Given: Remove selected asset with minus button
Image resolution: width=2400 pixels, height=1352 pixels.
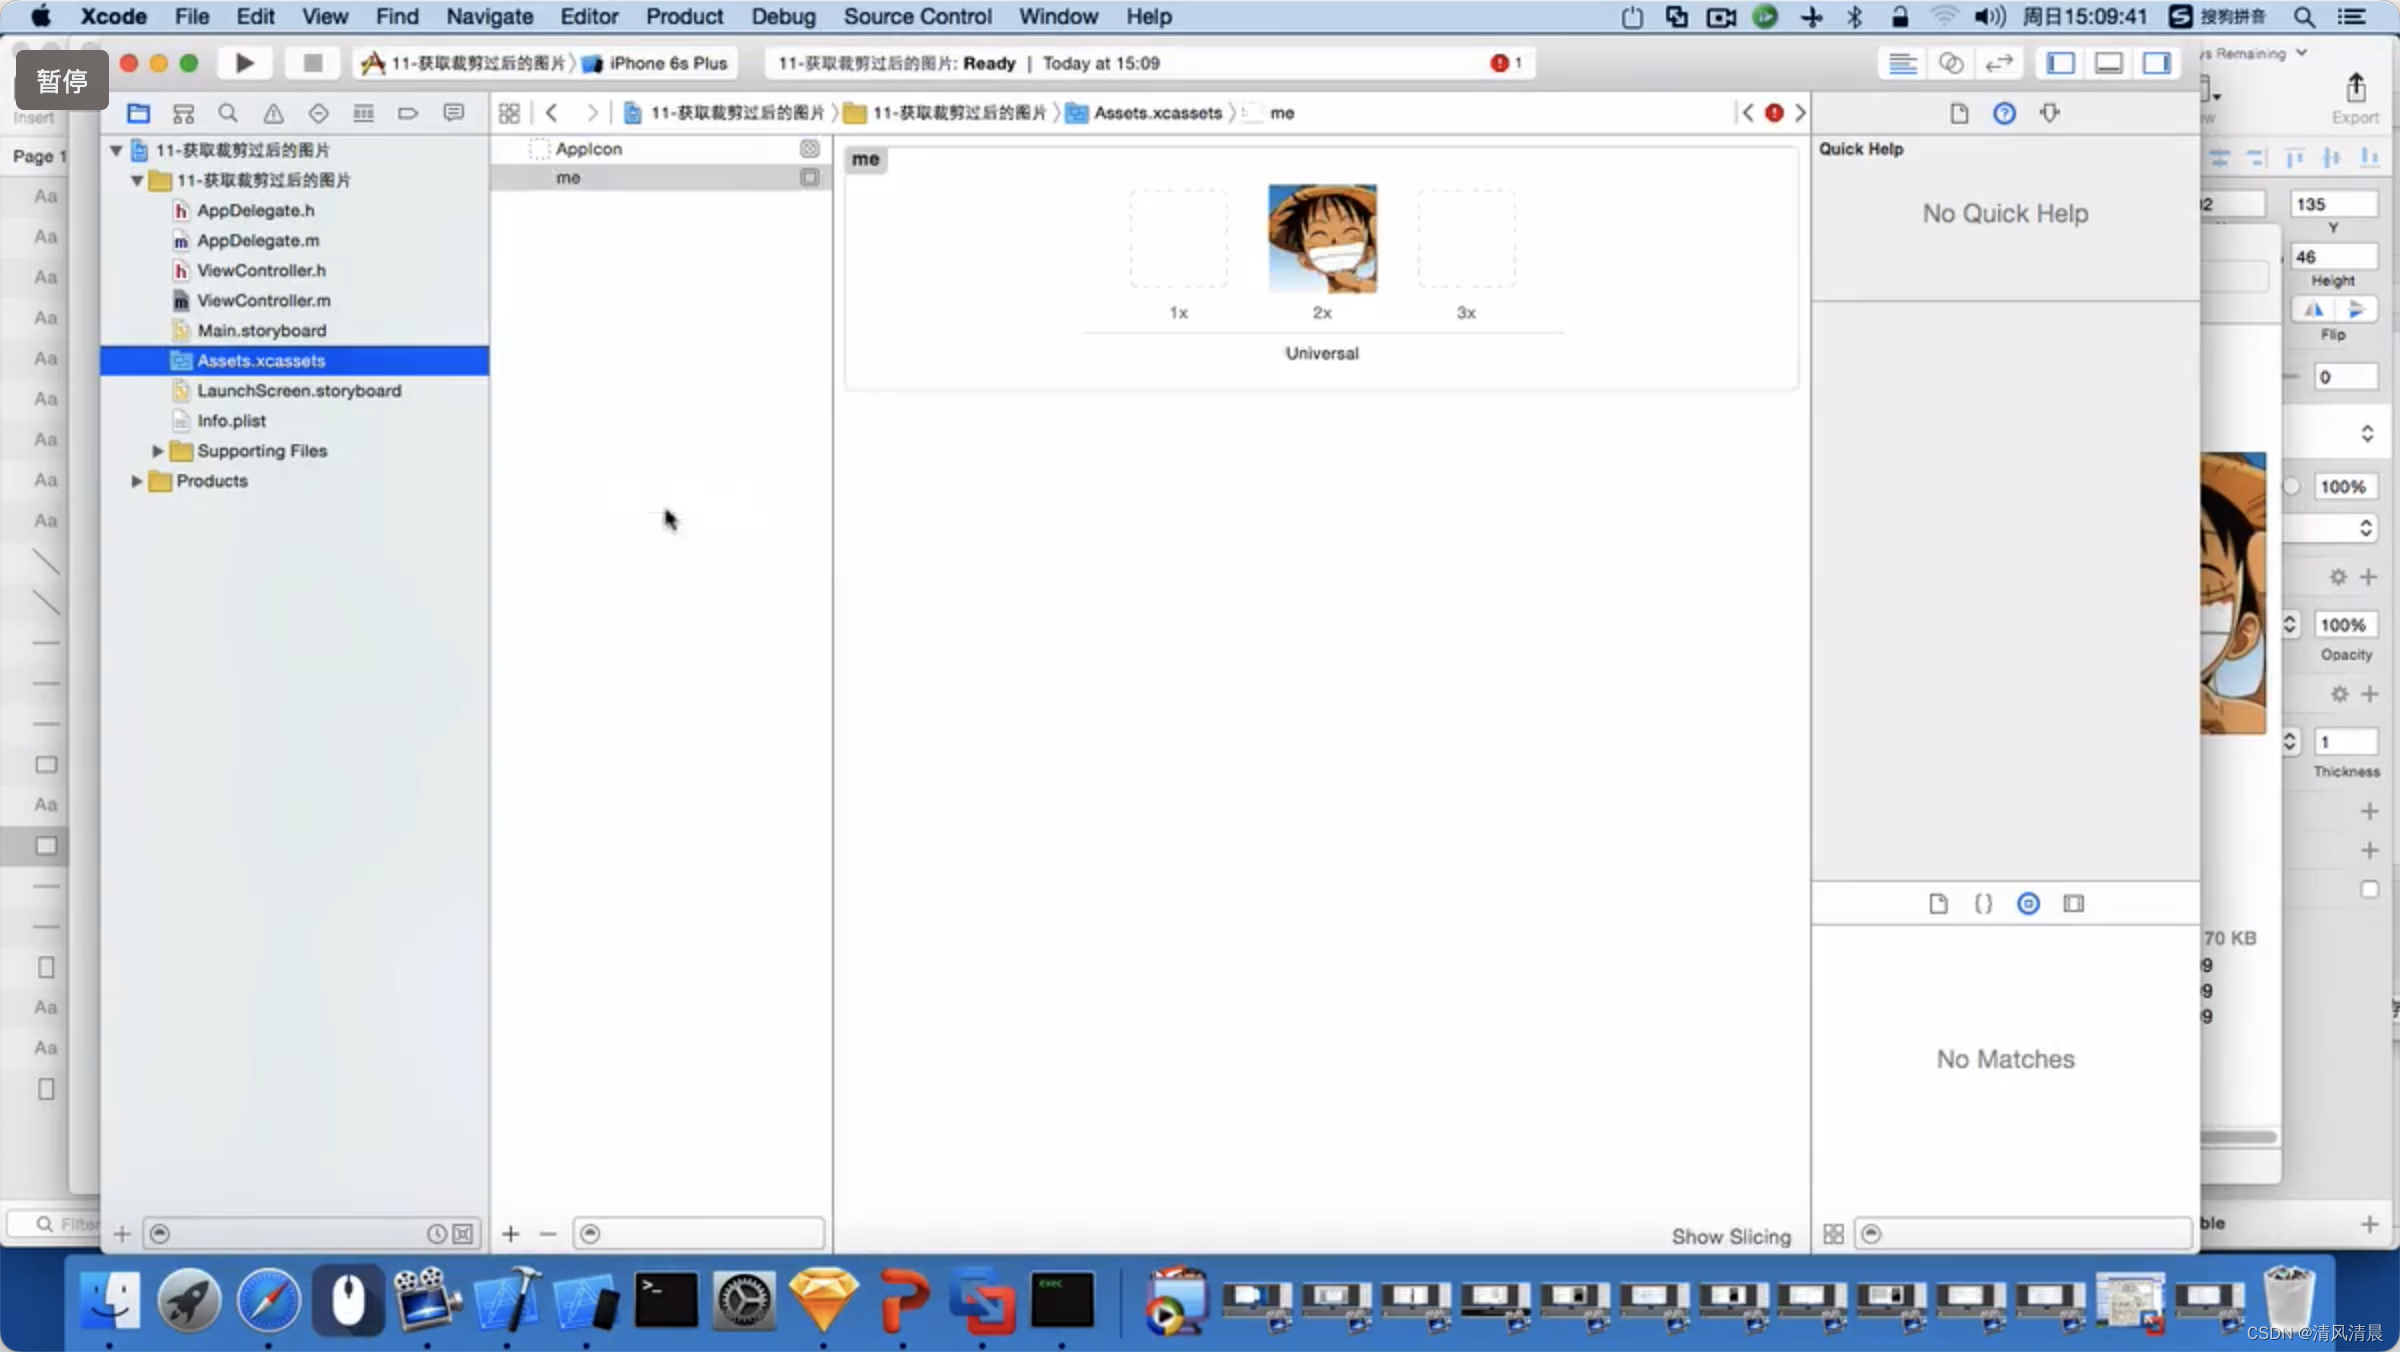Looking at the screenshot, I should pos(548,1234).
